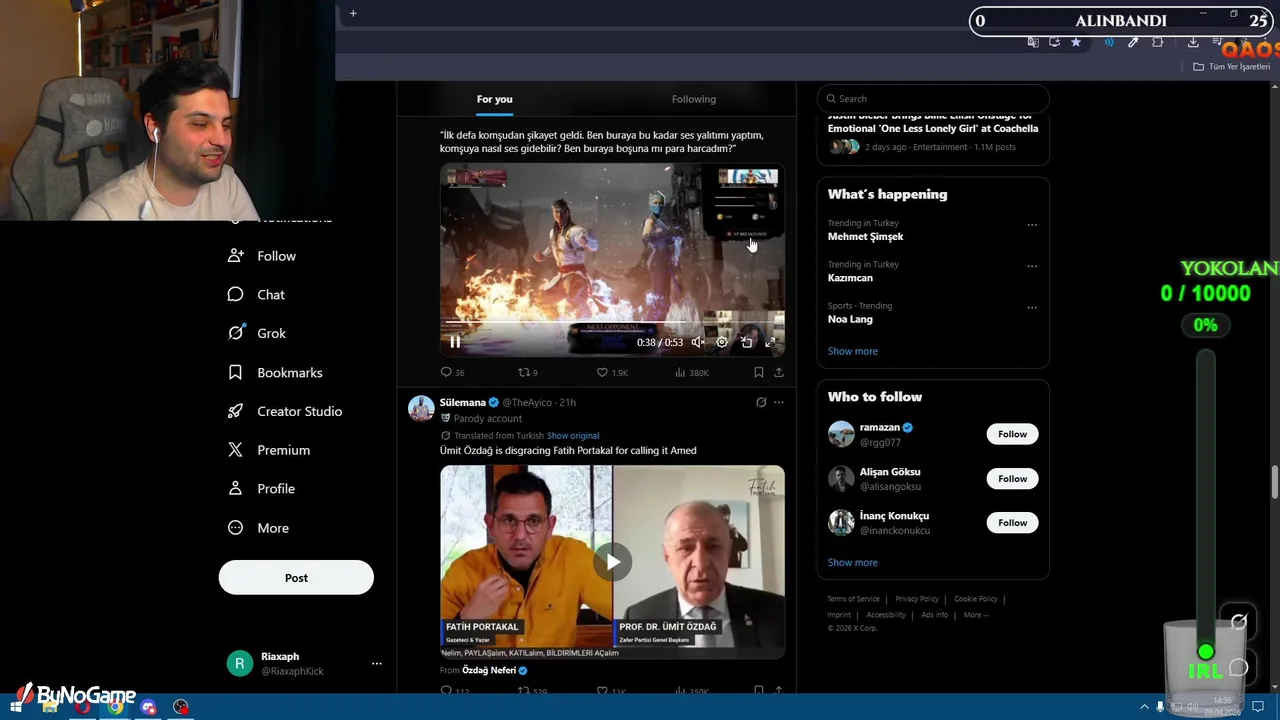Switch to the For you tab

(494, 99)
